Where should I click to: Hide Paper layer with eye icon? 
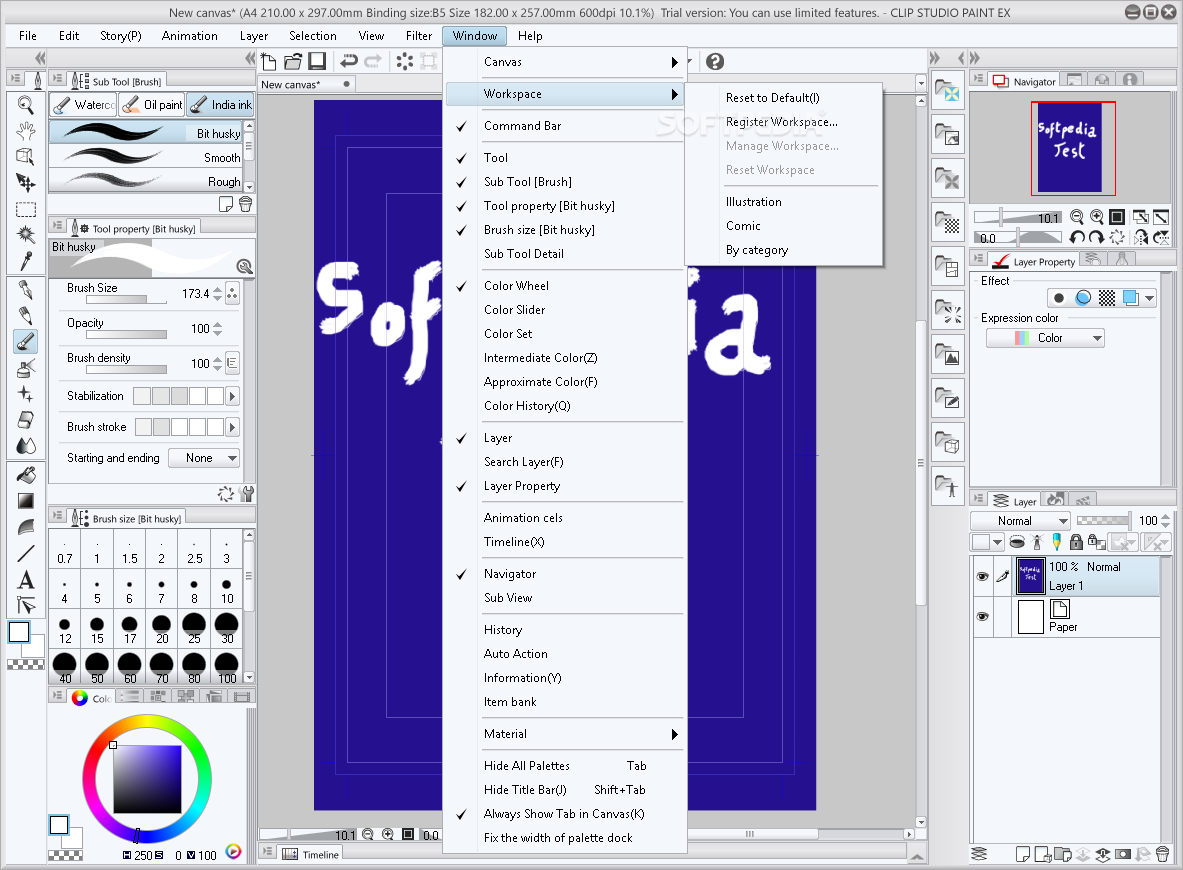[982, 616]
